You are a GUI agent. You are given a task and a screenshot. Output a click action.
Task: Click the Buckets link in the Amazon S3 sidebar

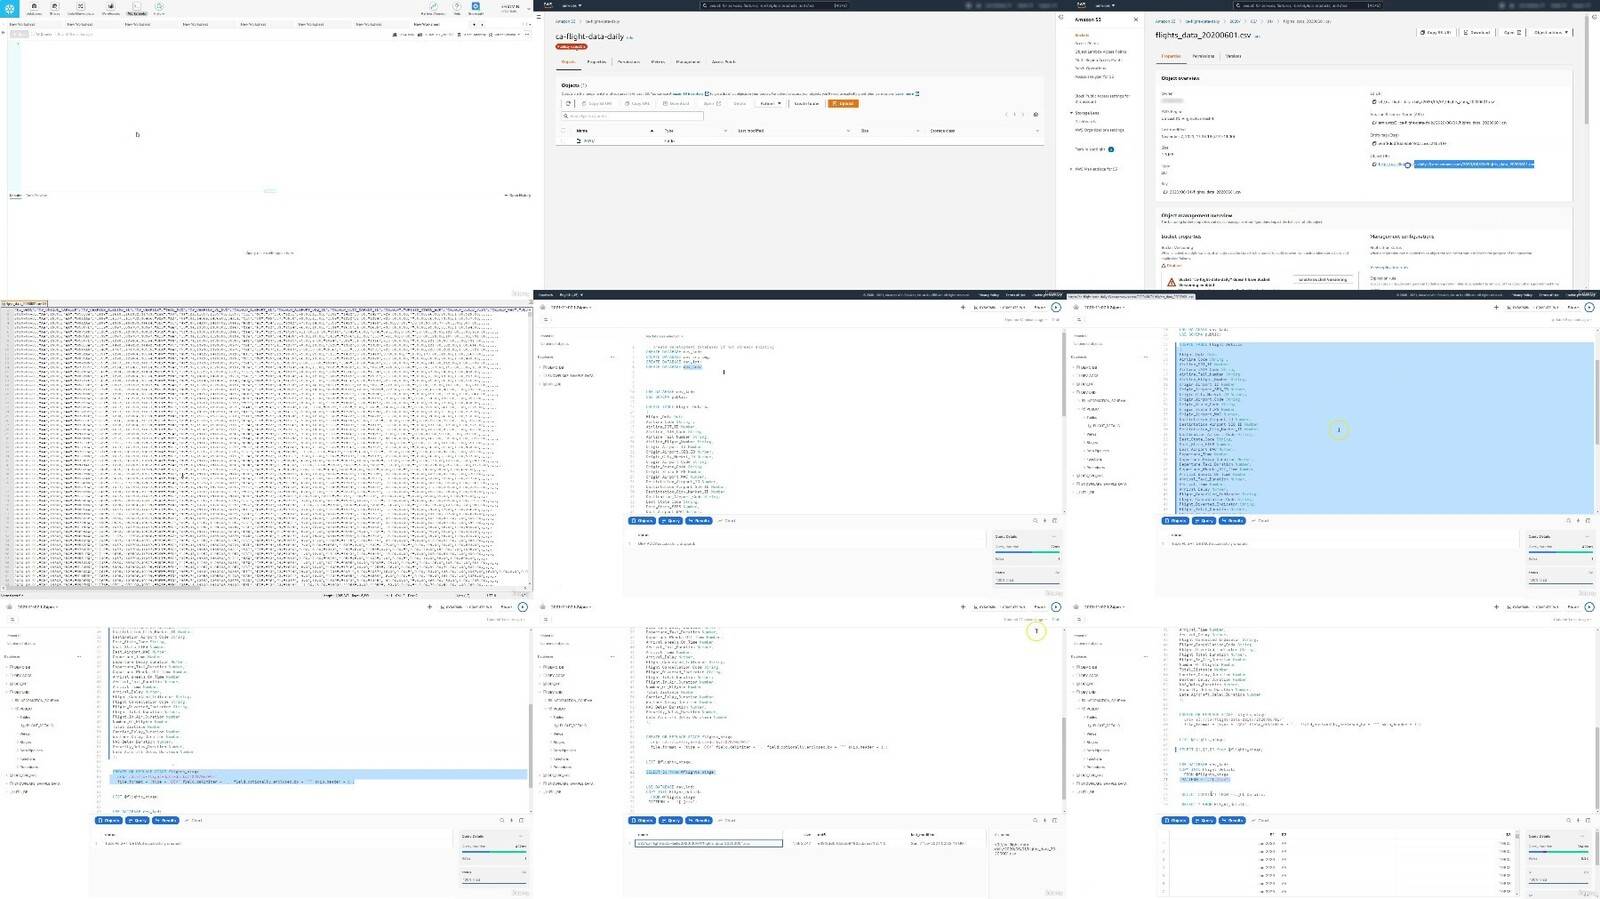[x=1081, y=35]
